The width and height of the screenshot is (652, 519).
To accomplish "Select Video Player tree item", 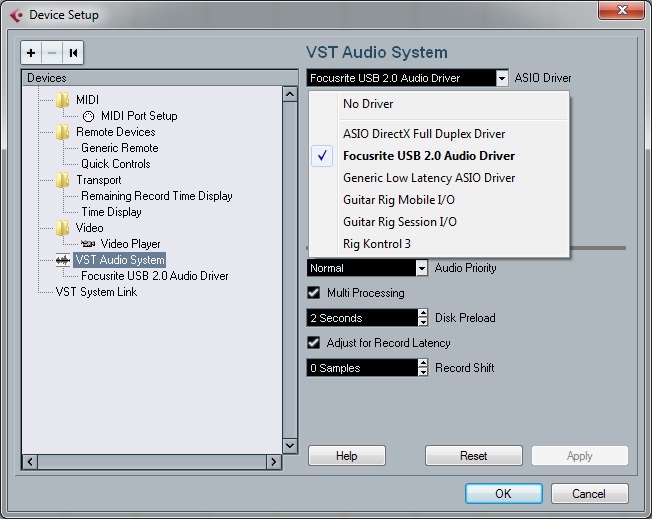I will click(131, 244).
